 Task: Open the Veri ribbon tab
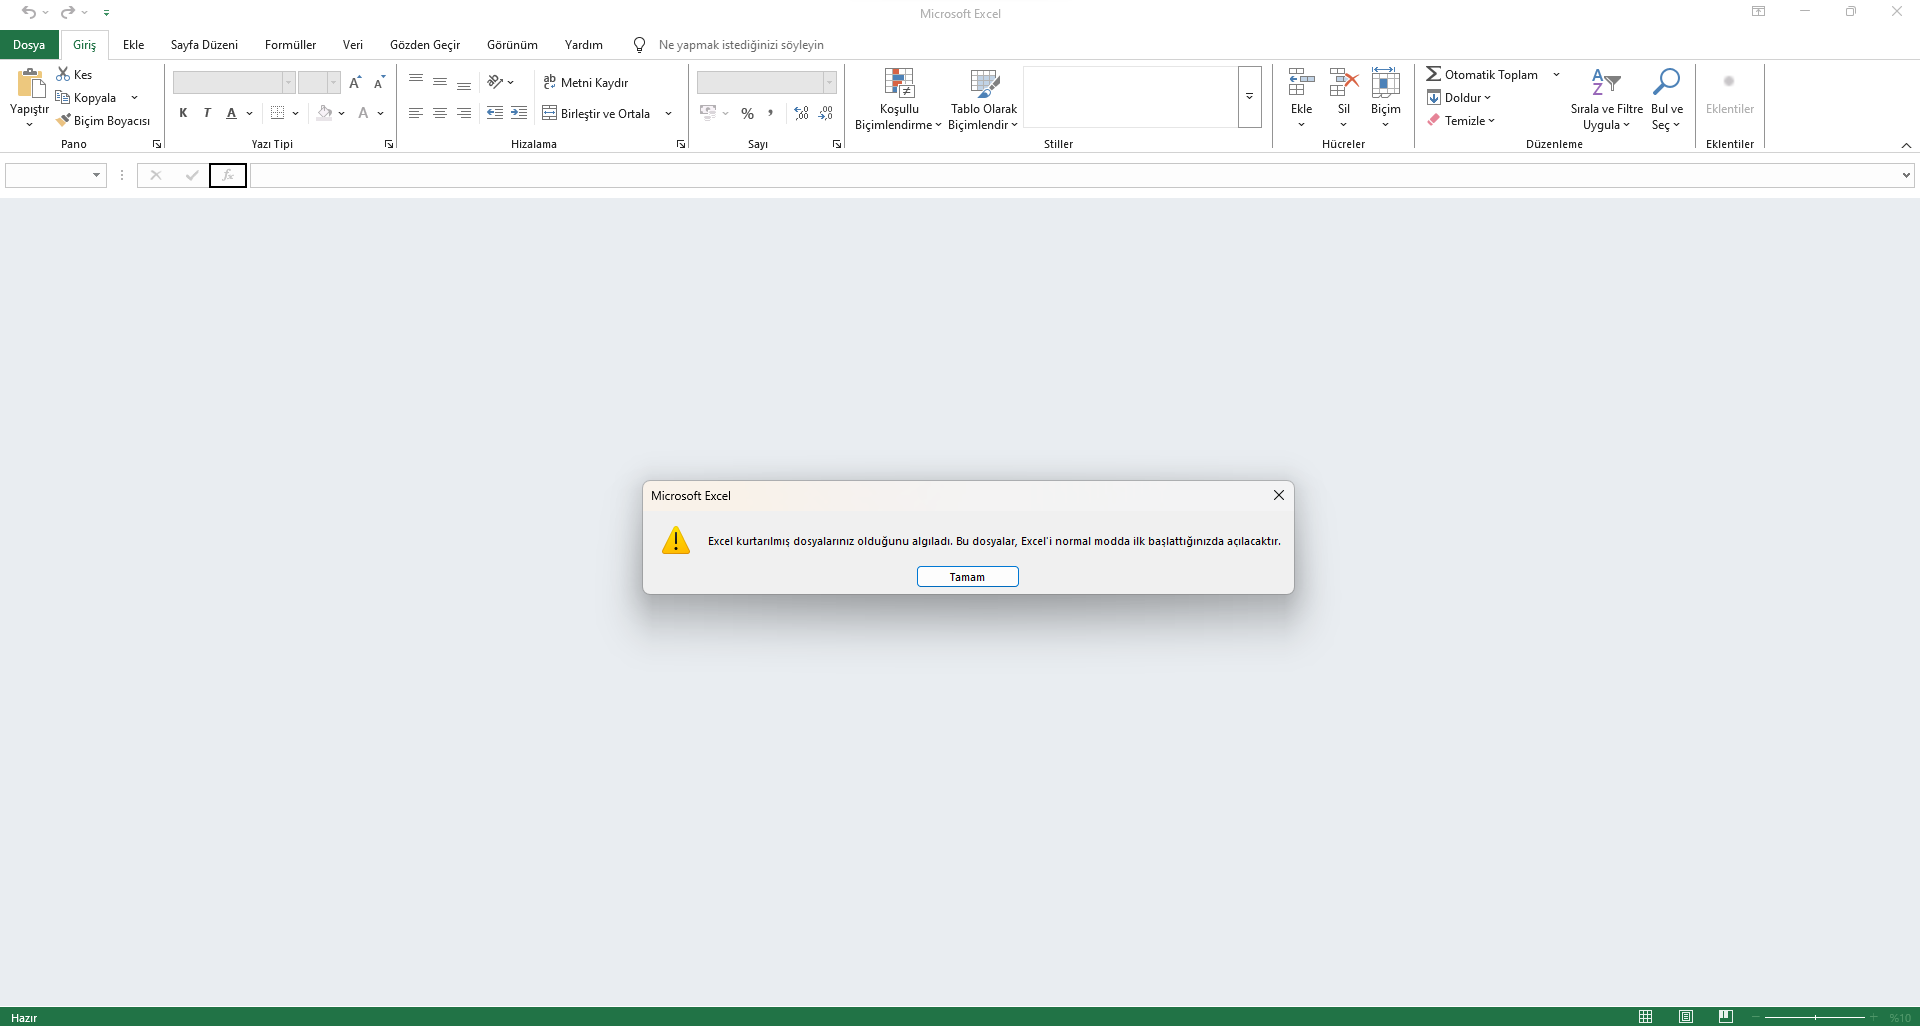[353, 45]
